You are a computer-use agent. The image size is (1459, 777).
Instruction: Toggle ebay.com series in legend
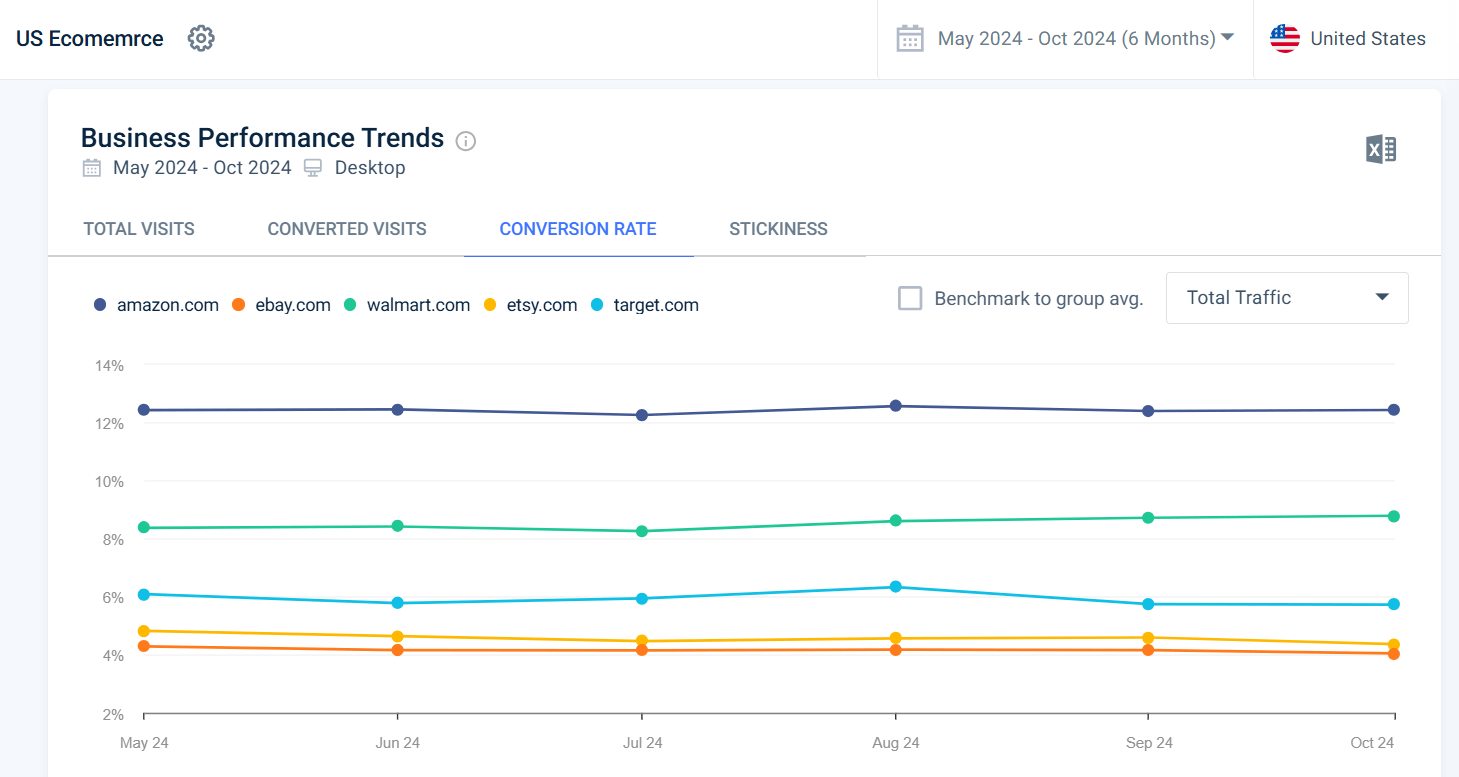[292, 305]
